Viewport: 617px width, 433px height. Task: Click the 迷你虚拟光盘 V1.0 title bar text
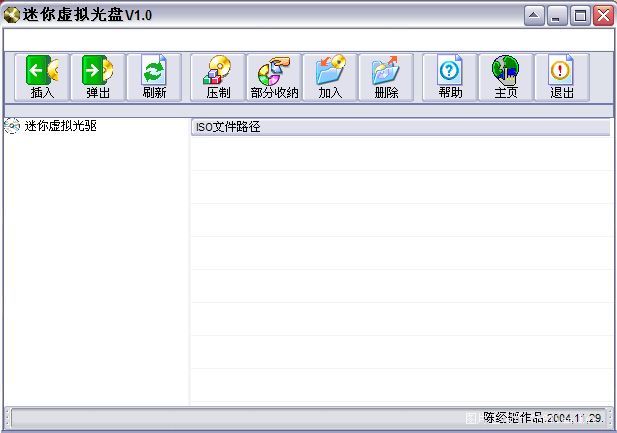[x=88, y=15]
